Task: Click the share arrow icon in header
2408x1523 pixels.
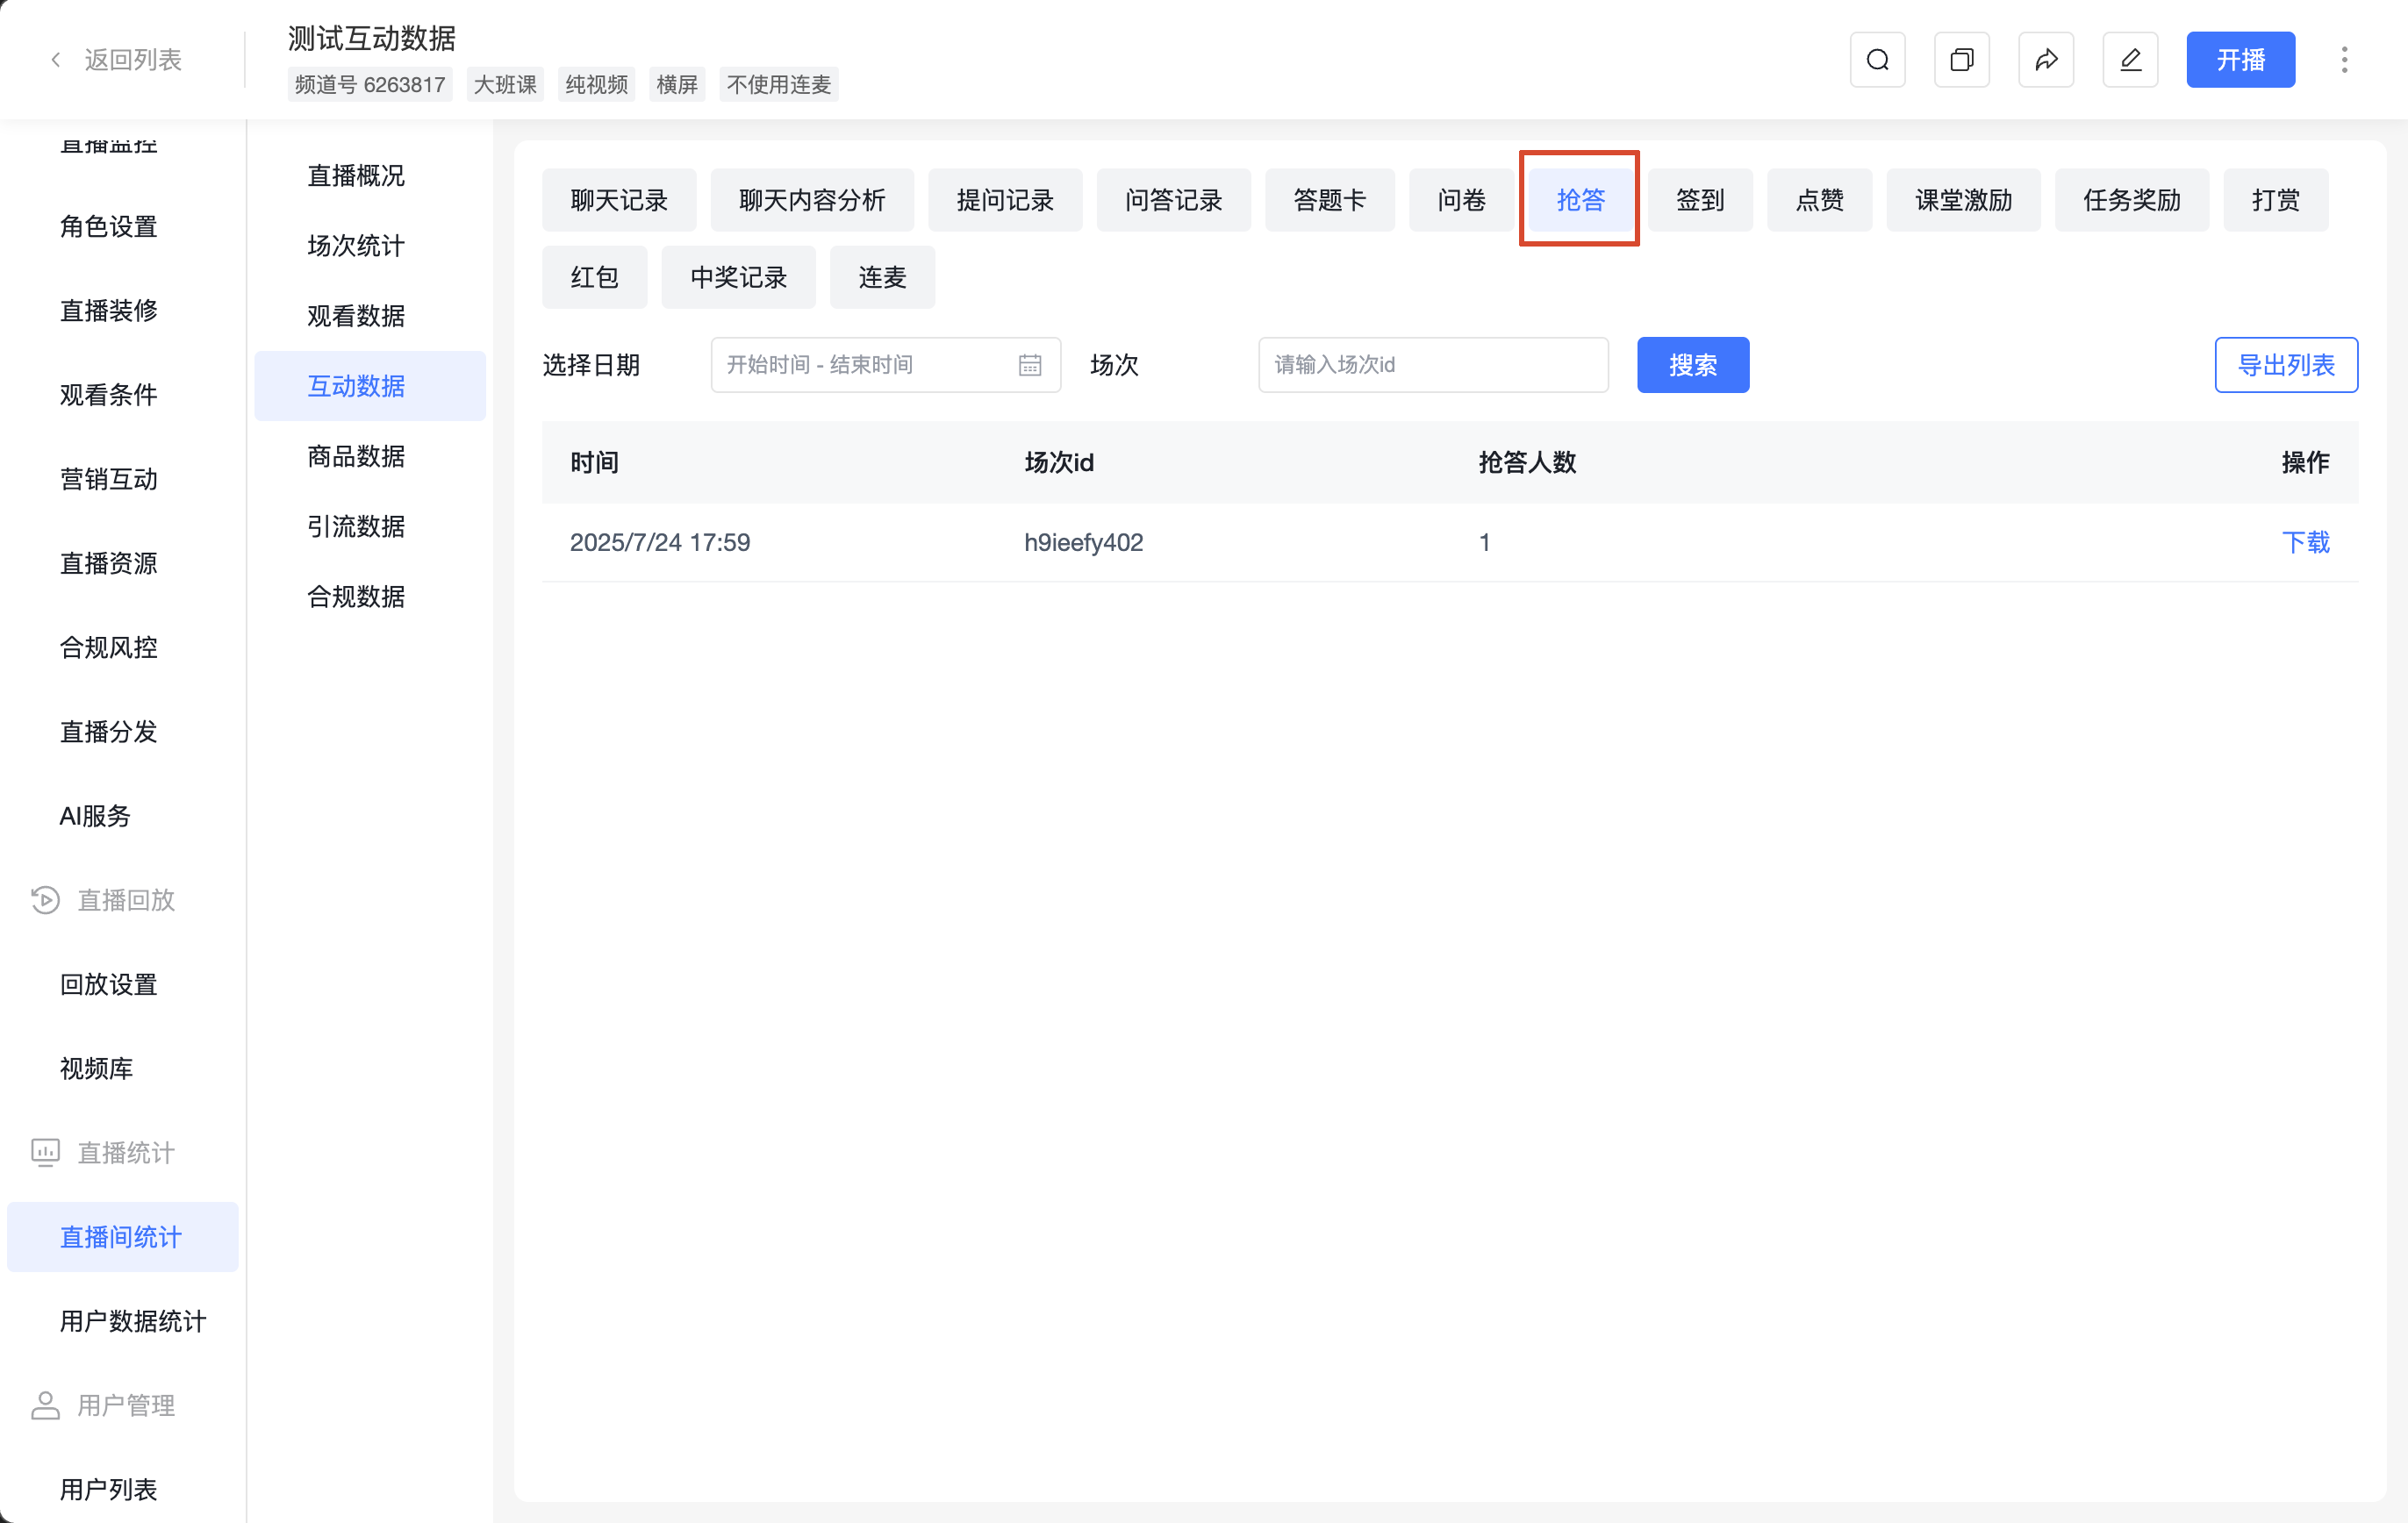Action: point(2046,60)
